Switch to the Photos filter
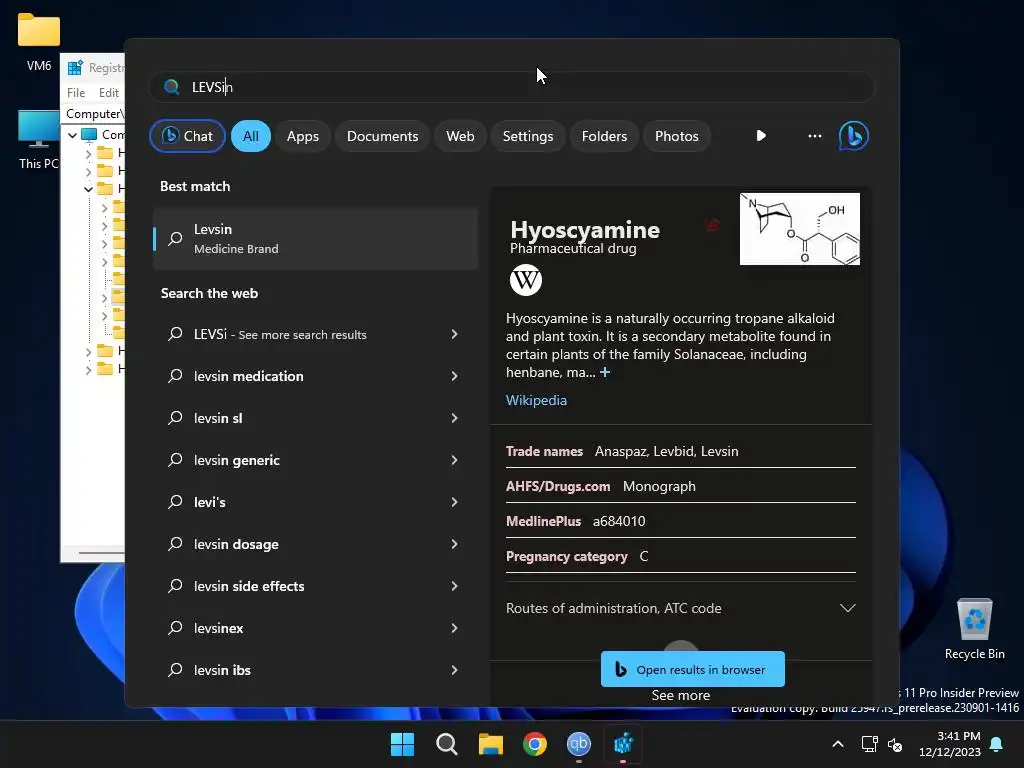This screenshot has height=768, width=1024. (x=677, y=136)
